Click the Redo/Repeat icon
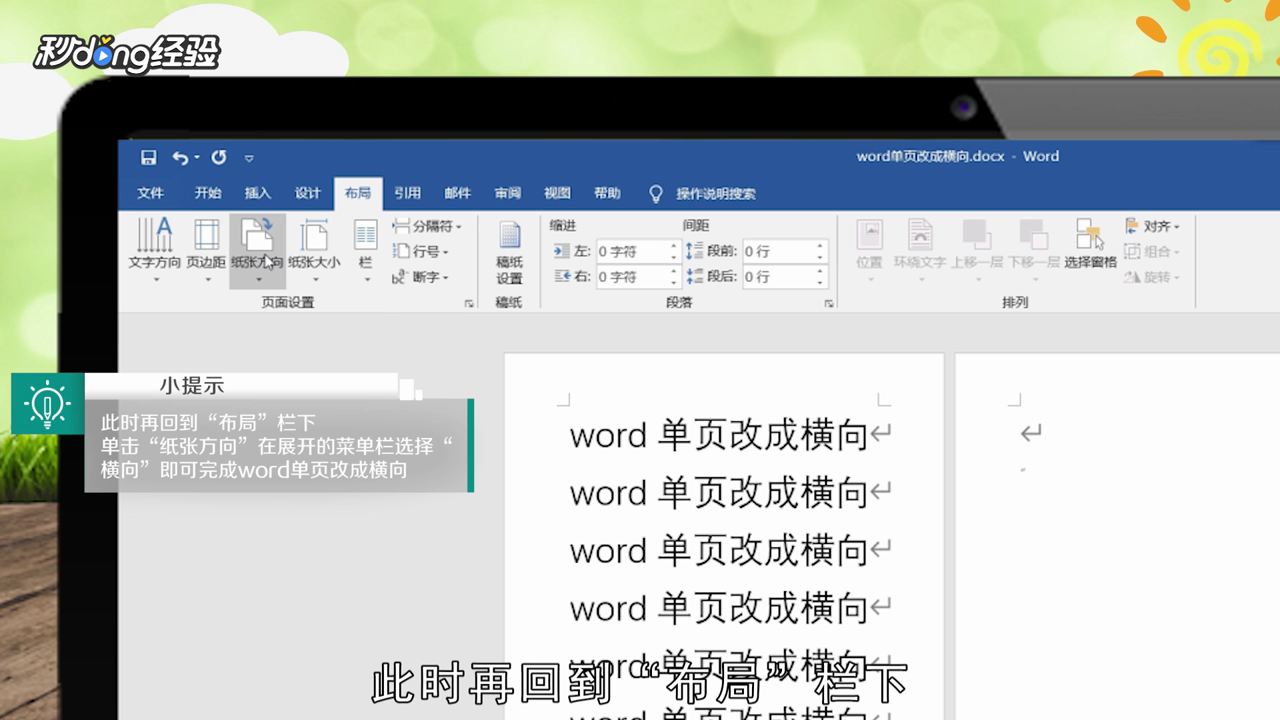 (219, 157)
